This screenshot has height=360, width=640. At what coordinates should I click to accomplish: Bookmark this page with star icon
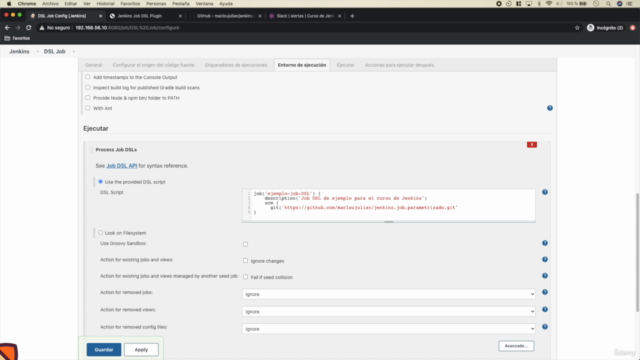coord(577,28)
